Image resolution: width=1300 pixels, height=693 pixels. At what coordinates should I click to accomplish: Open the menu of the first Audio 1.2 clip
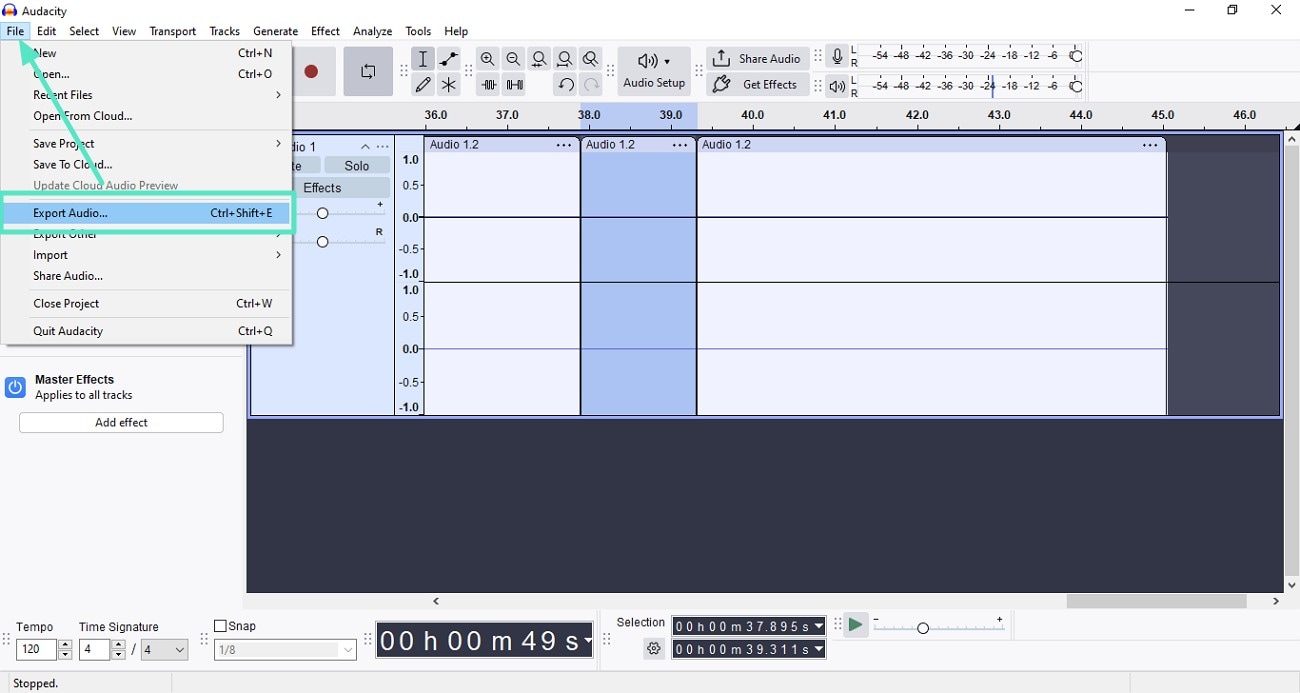564,145
